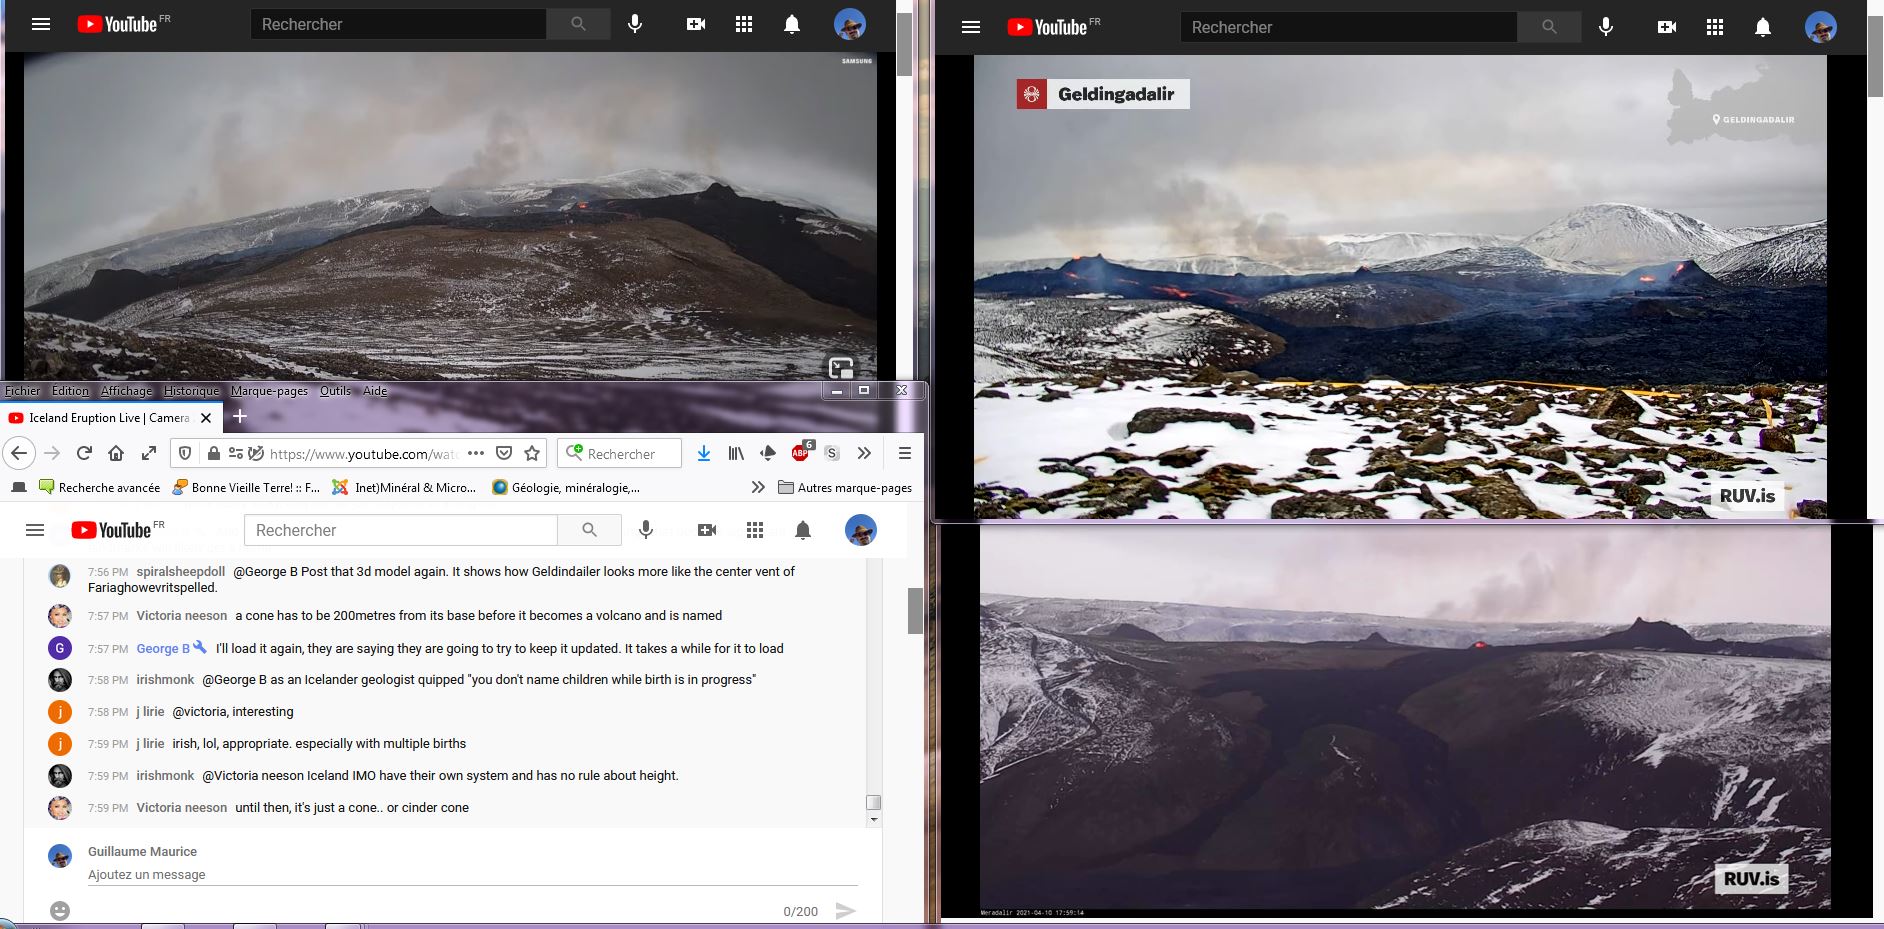The height and width of the screenshot is (929, 1884).
Task: Open the YouTube apps grid in the top-left window
Action: click(x=744, y=24)
